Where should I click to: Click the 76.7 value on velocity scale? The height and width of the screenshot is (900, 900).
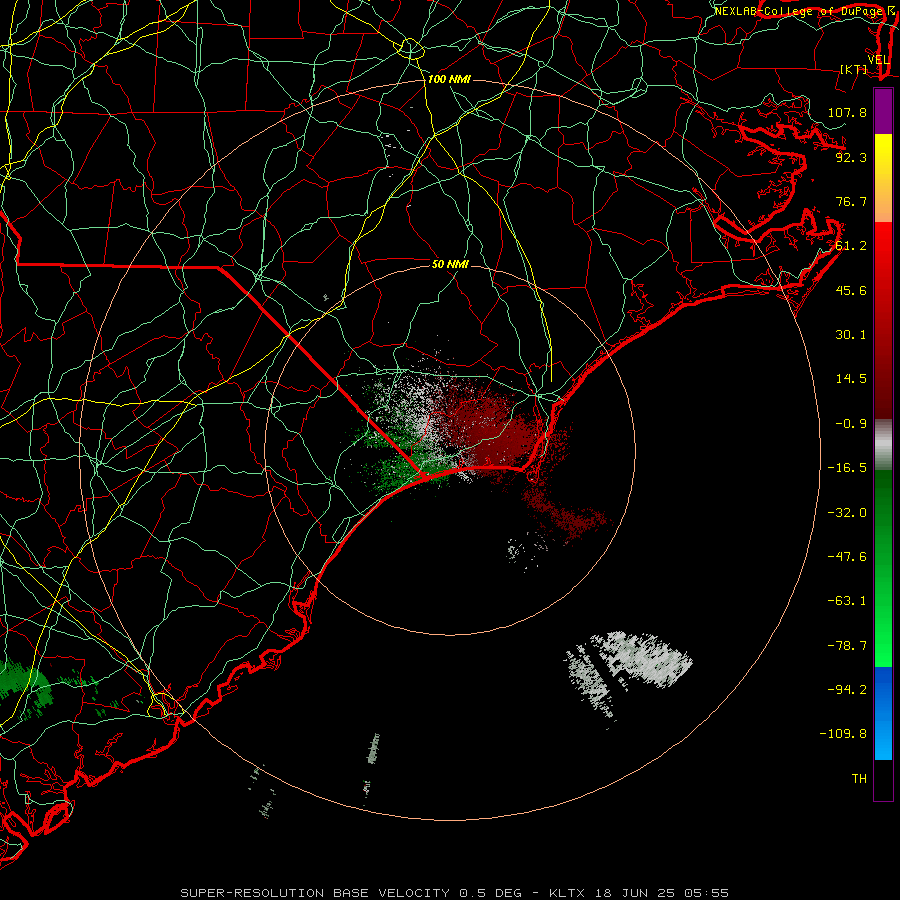(x=851, y=201)
